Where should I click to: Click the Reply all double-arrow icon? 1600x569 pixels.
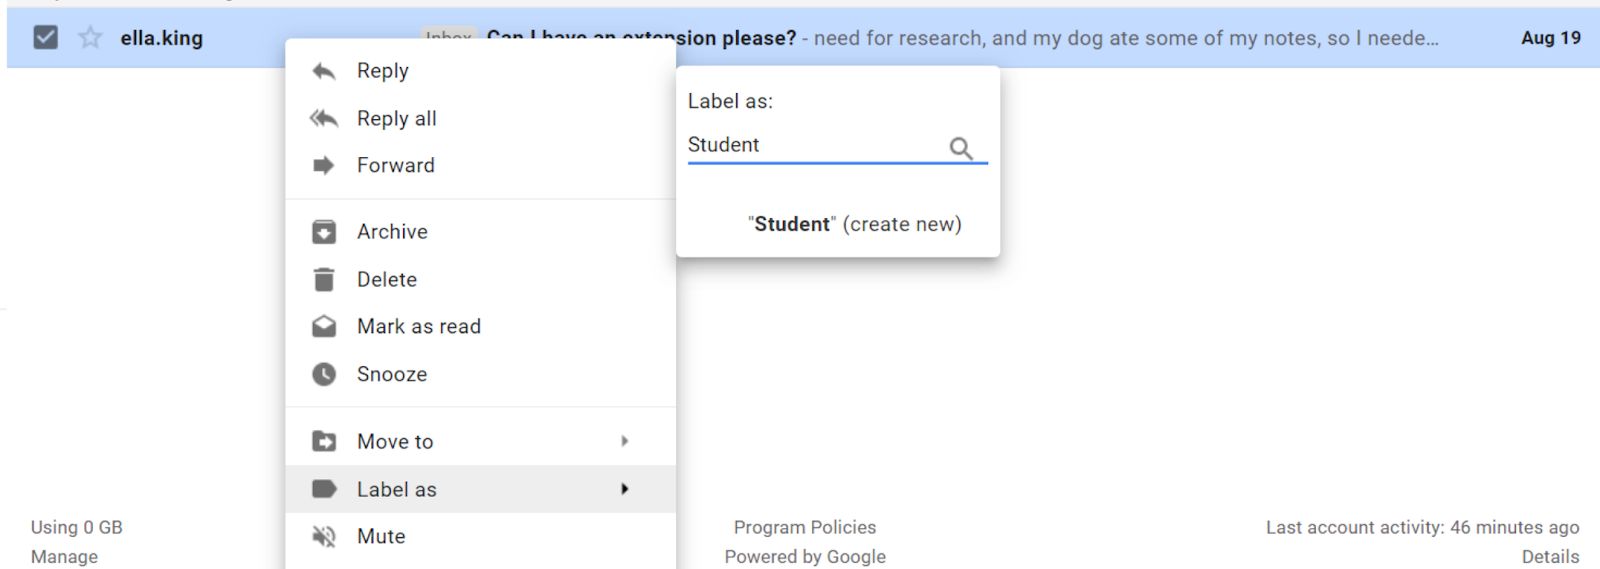324,118
